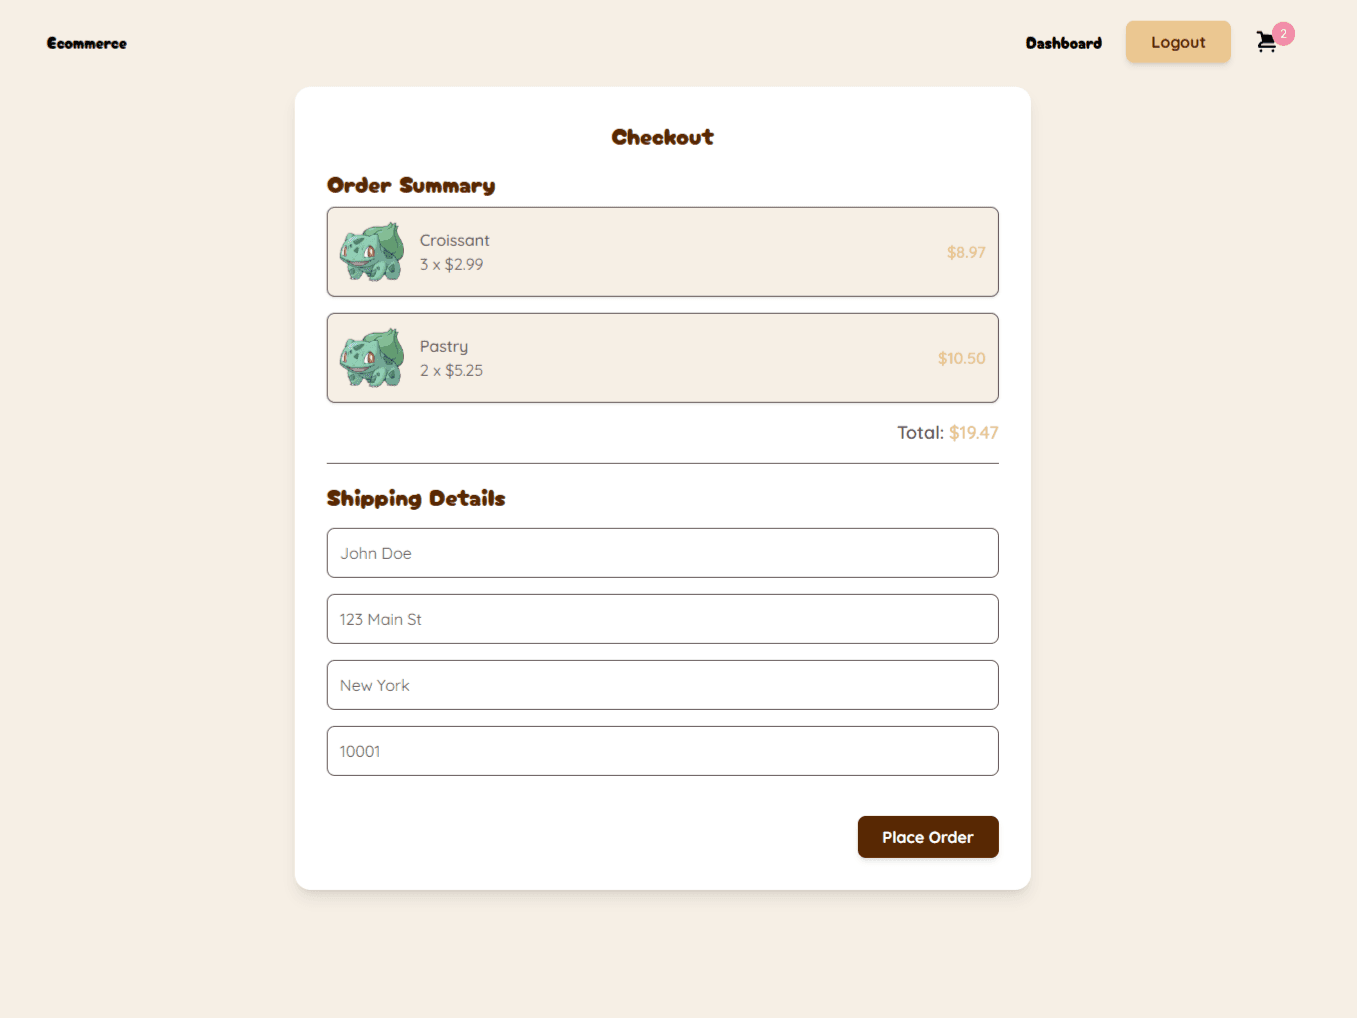Click the Croissant product image
Image resolution: width=1357 pixels, height=1018 pixels.
click(372, 252)
